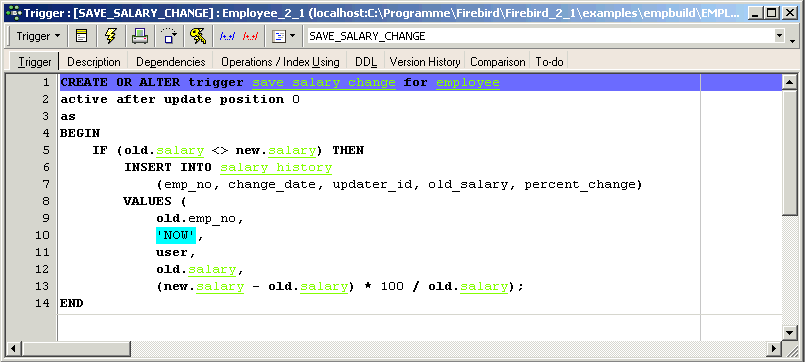
Task: Click the blue comment selection icon
Action: pos(227,36)
